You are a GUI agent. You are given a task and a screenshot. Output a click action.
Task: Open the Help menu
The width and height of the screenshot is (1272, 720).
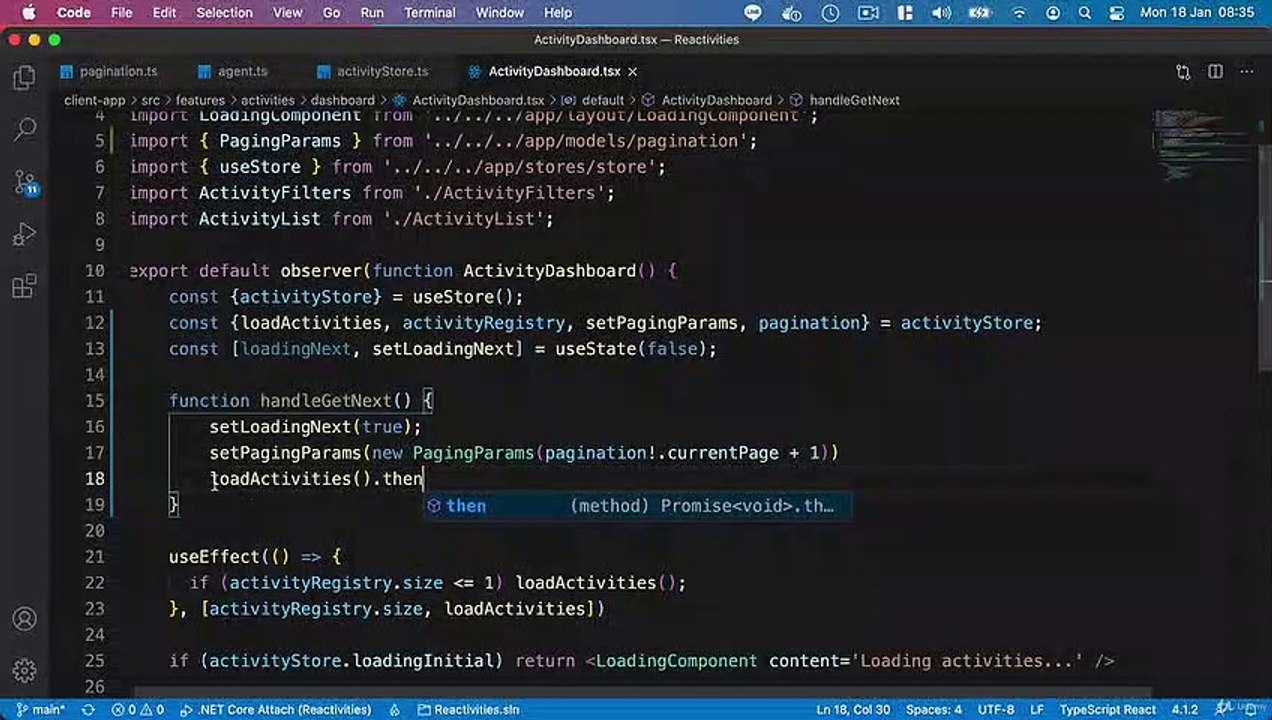pos(557,13)
